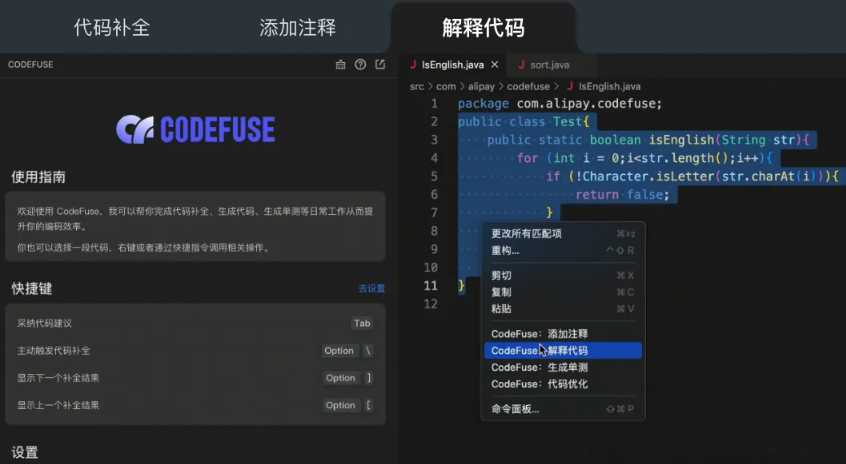This screenshot has width=846, height=464.
Task: Click breadcrumb segment src
Action: [x=417, y=86]
